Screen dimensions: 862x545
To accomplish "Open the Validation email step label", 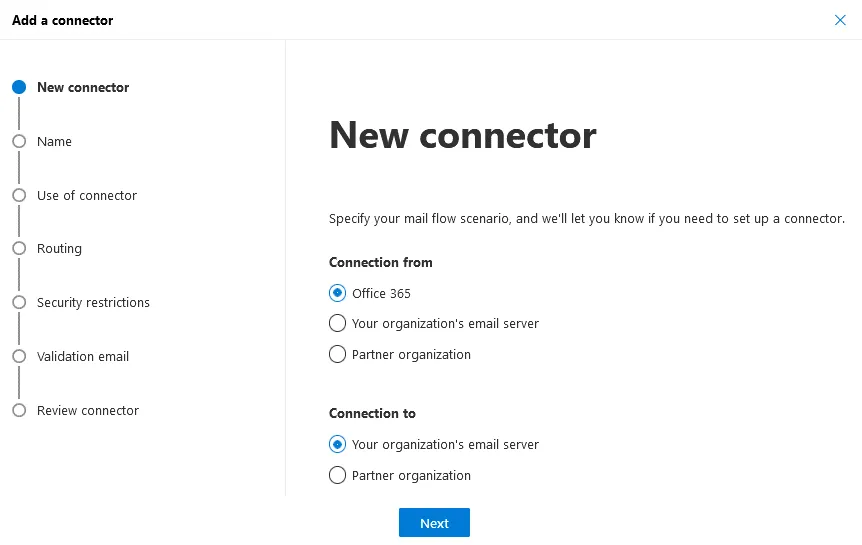I will click(83, 356).
